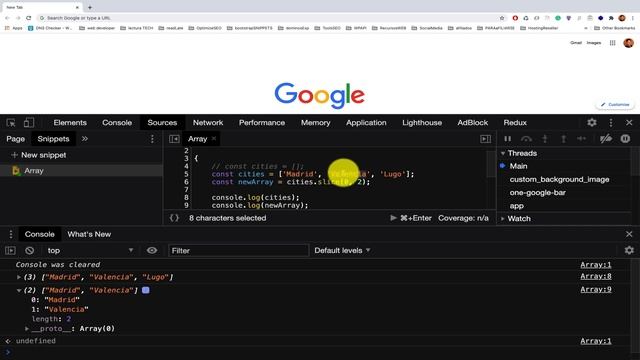
Task: Open the Customize button on Google page
Action: [x=615, y=104]
